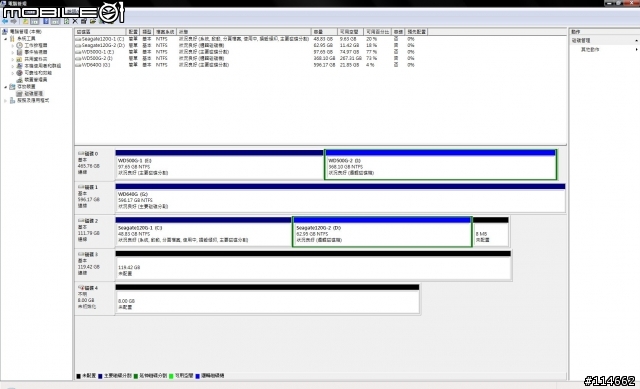Select Services and Applications tree node

coord(29,100)
